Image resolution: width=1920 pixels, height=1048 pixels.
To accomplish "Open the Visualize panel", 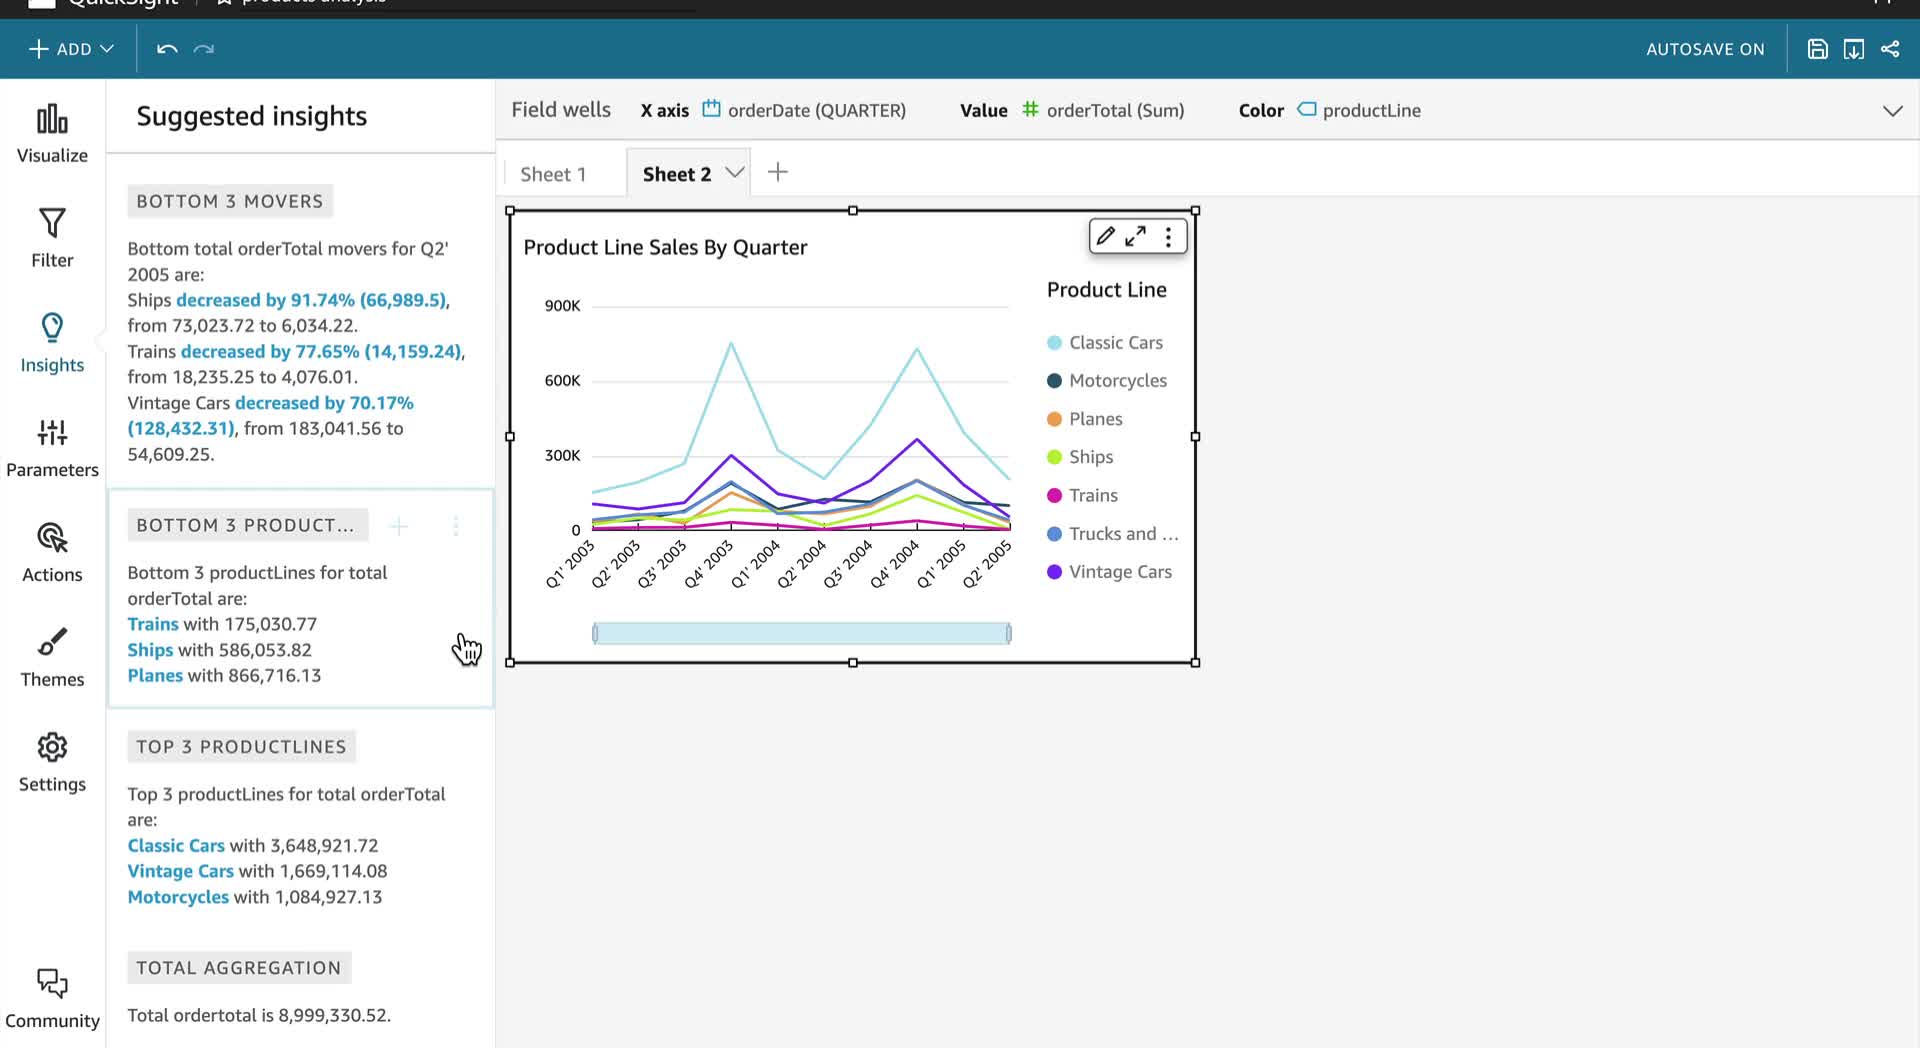I will tap(52, 134).
